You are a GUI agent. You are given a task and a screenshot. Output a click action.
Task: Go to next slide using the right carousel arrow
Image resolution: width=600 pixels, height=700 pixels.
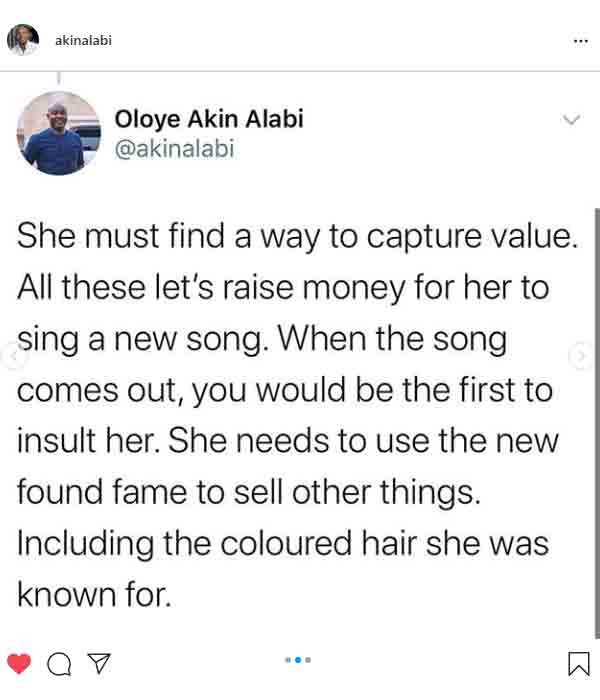(x=580, y=356)
